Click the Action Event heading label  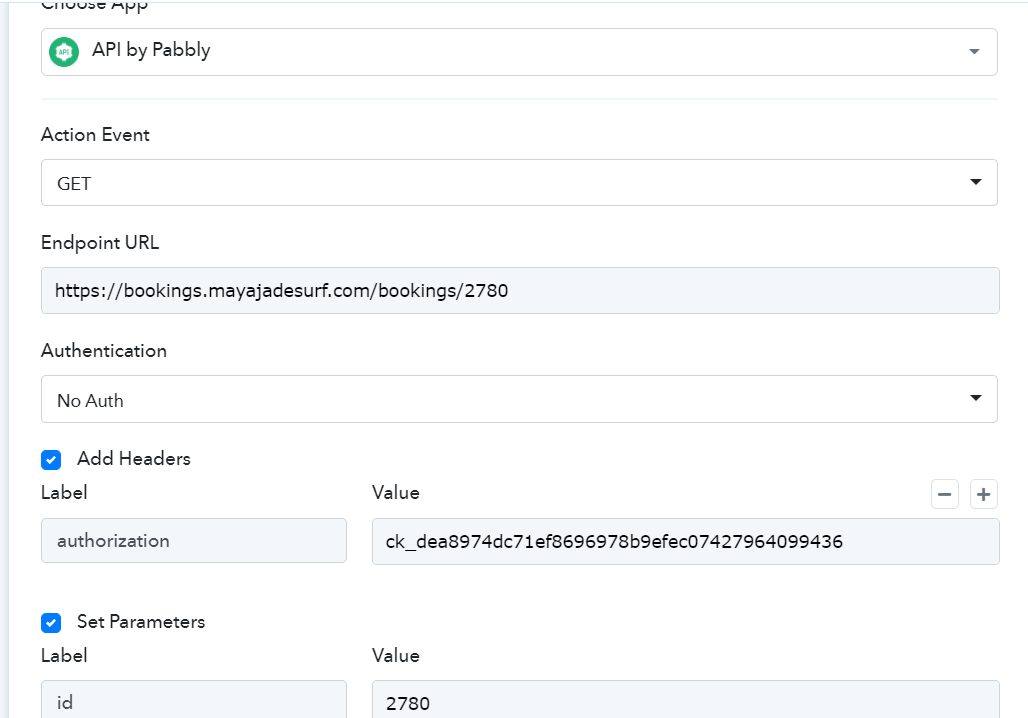pyautogui.click(x=95, y=135)
